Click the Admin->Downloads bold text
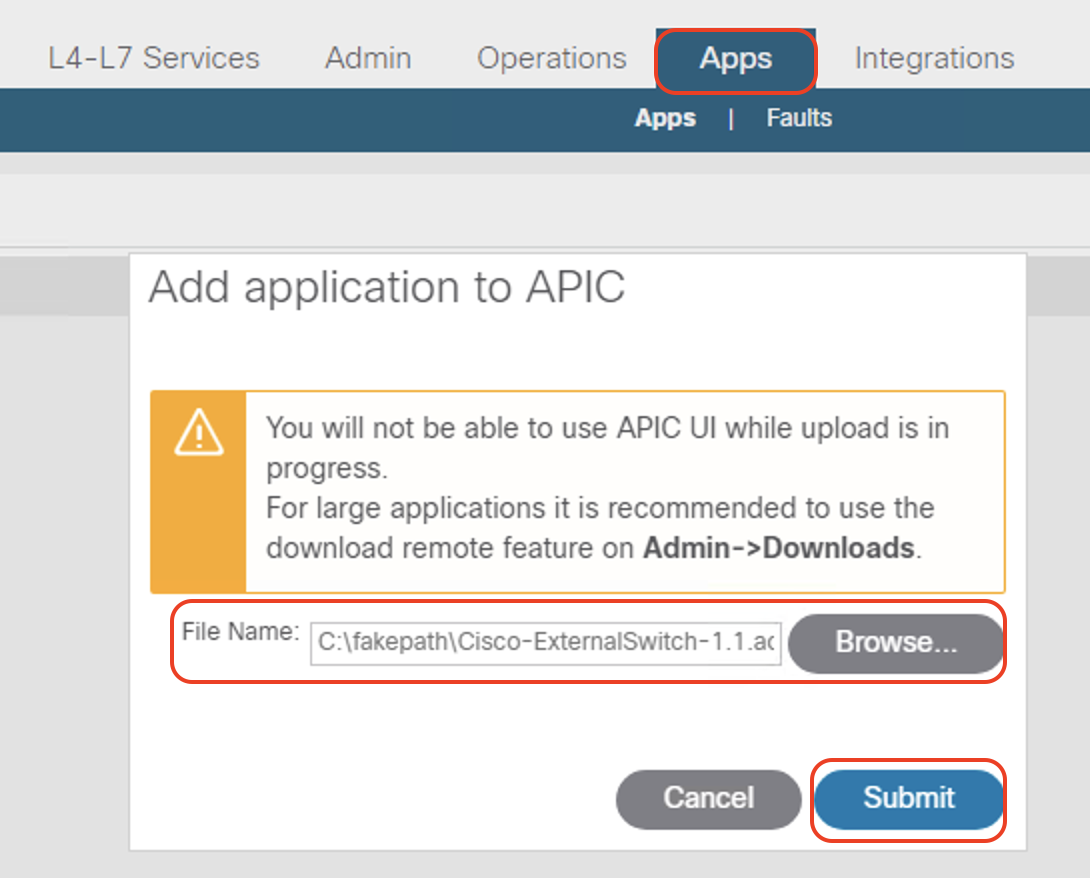This screenshot has width=1090, height=878. click(x=779, y=548)
